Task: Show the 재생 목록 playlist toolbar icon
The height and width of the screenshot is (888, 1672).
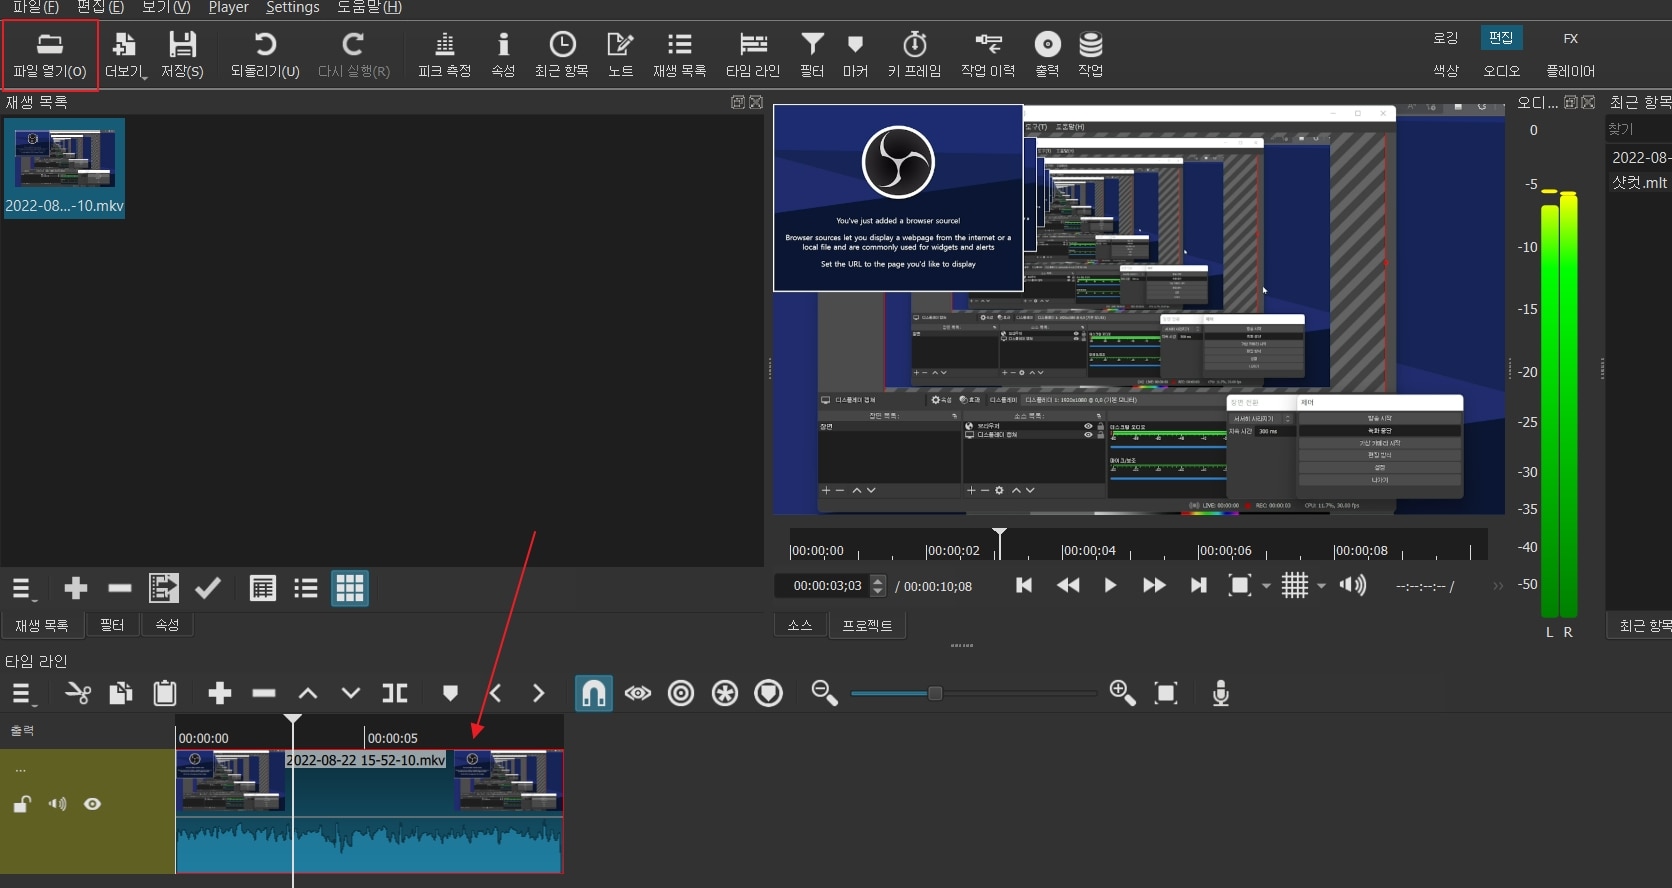Action: 680,55
